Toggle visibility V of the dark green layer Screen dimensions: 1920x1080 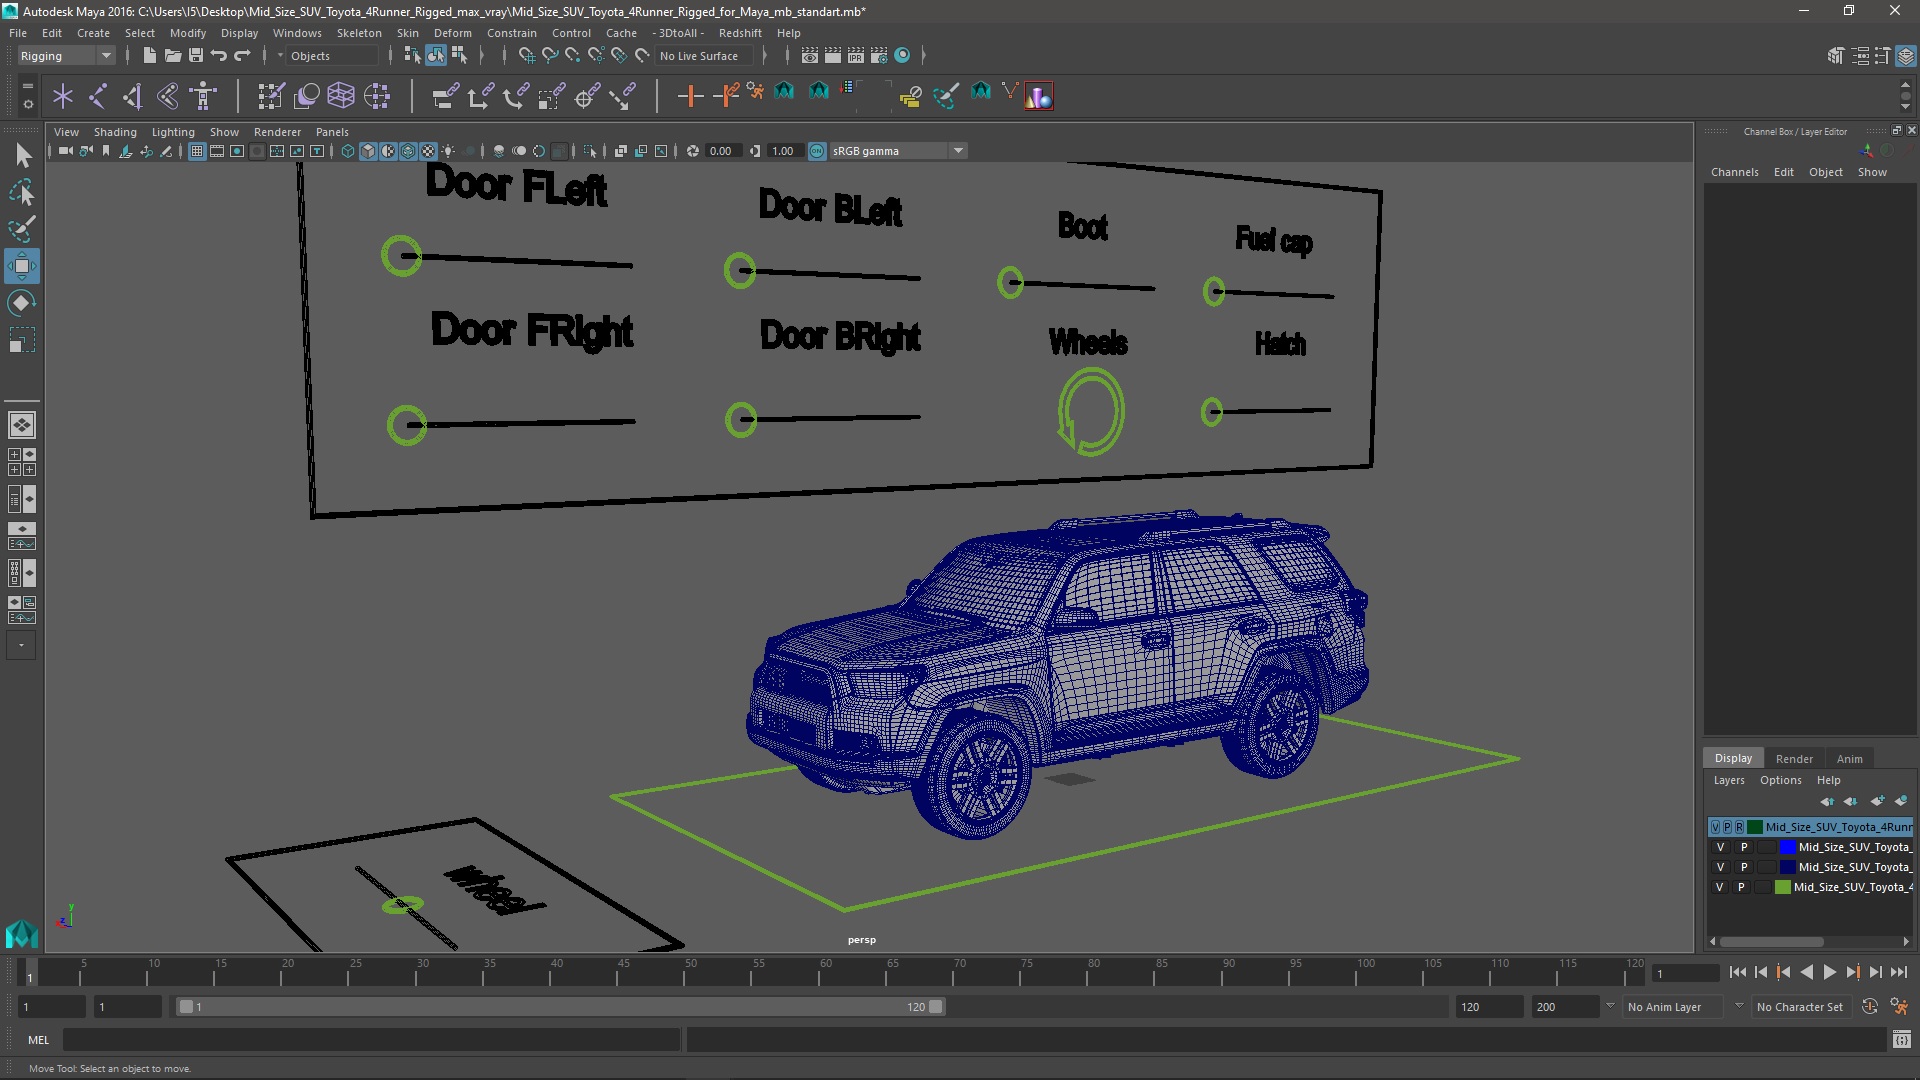1716,827
